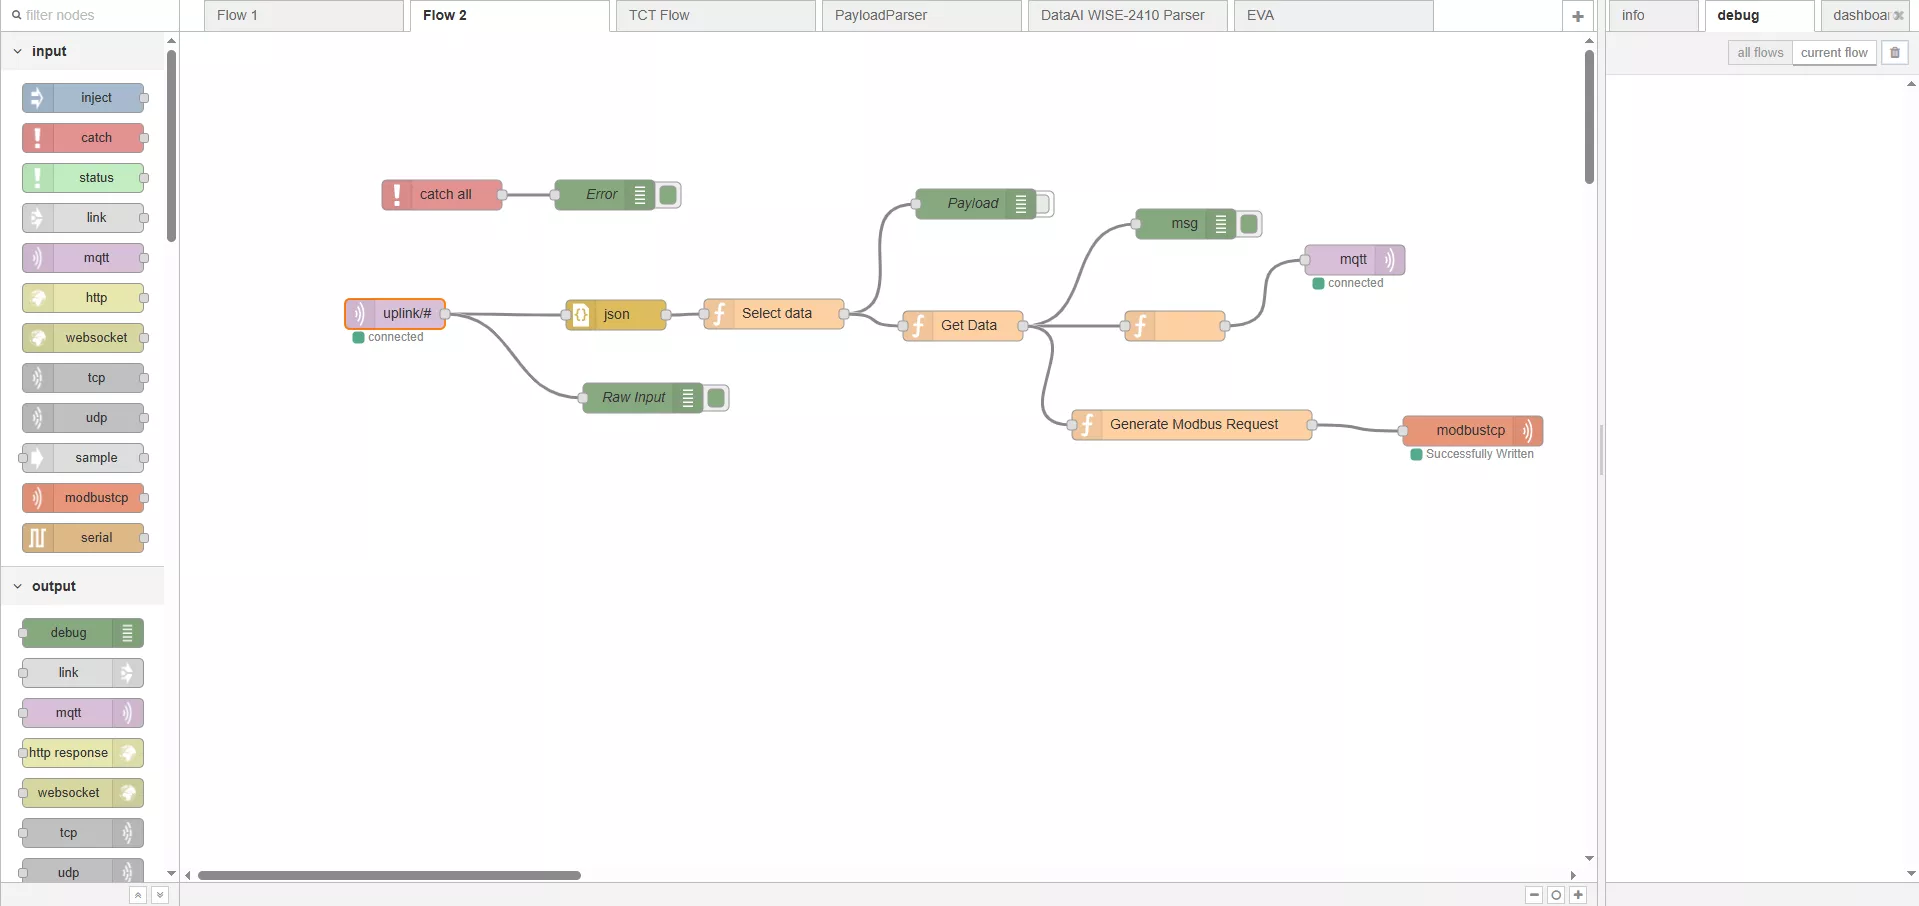
Task: Click the json node on canvas
Action: tap(616, 315)
